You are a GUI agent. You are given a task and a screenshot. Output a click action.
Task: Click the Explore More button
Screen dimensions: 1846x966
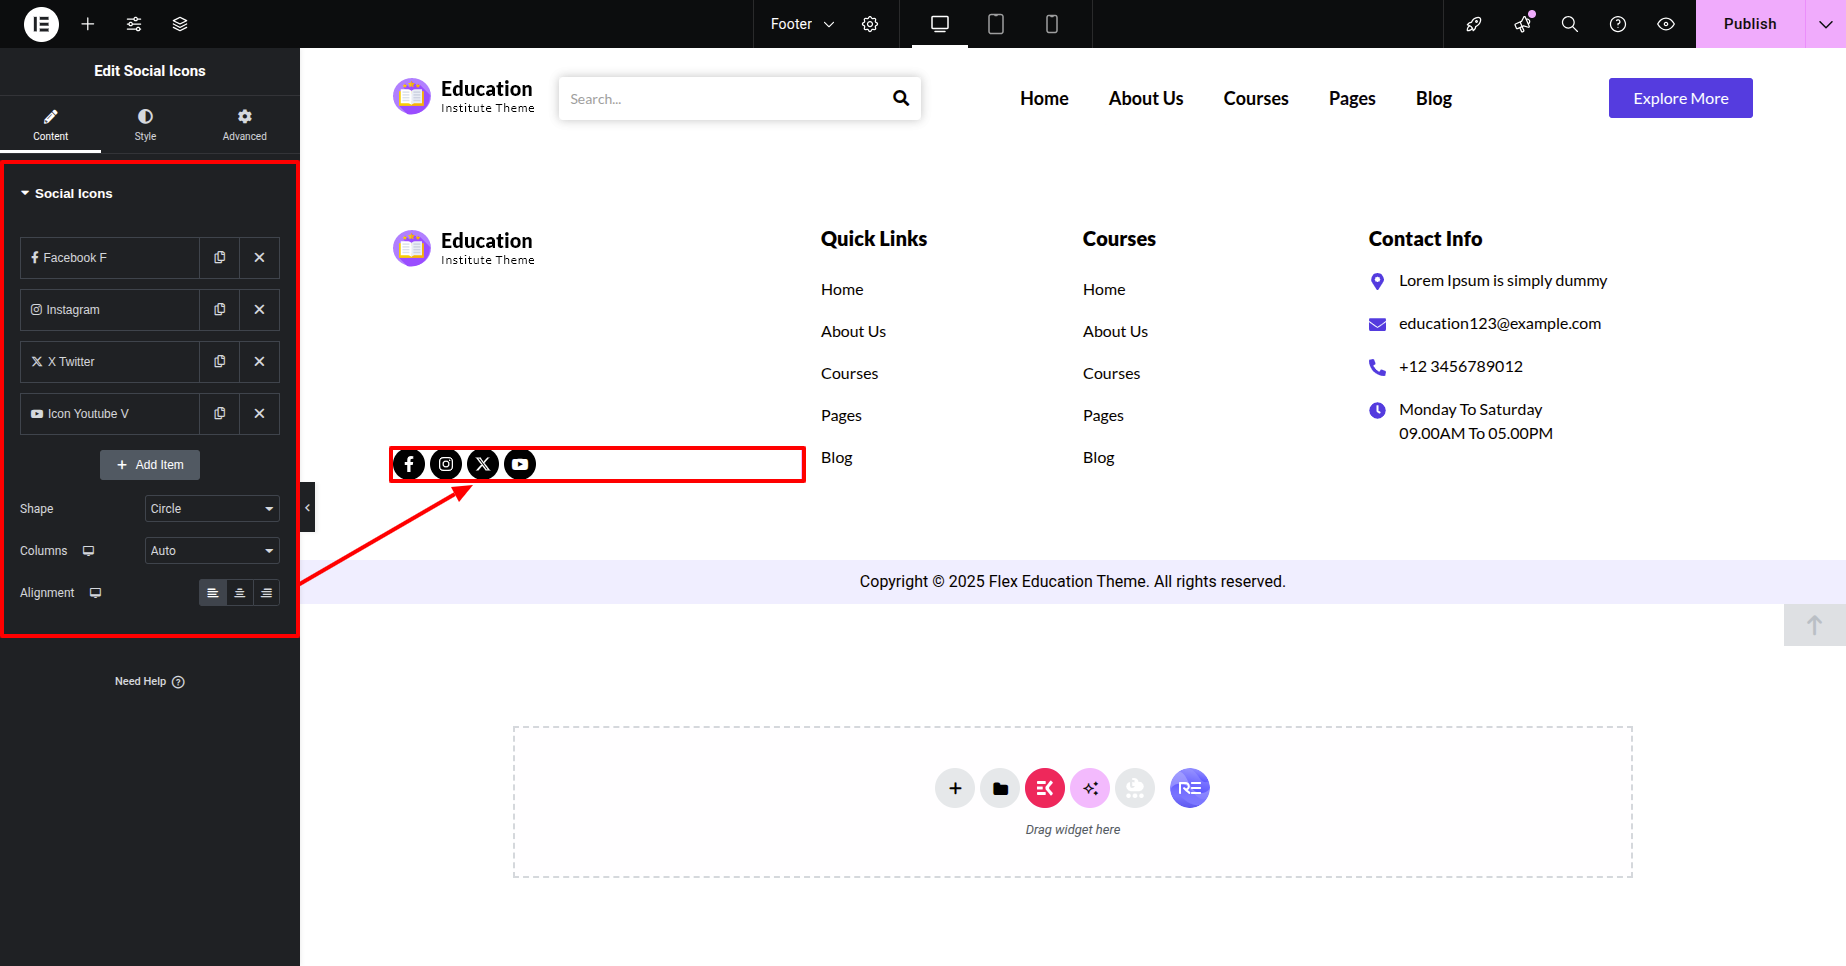[1681, 98]
